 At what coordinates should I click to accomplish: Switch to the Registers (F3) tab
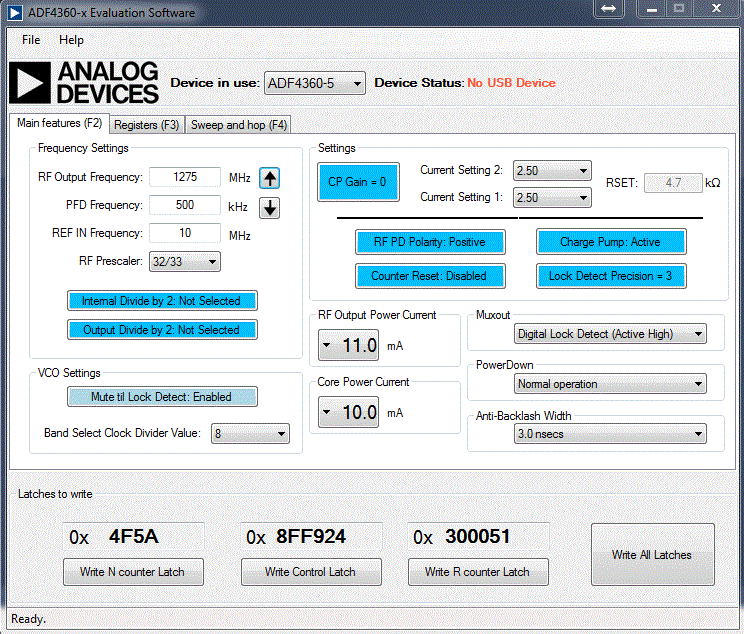pos(146,125)
